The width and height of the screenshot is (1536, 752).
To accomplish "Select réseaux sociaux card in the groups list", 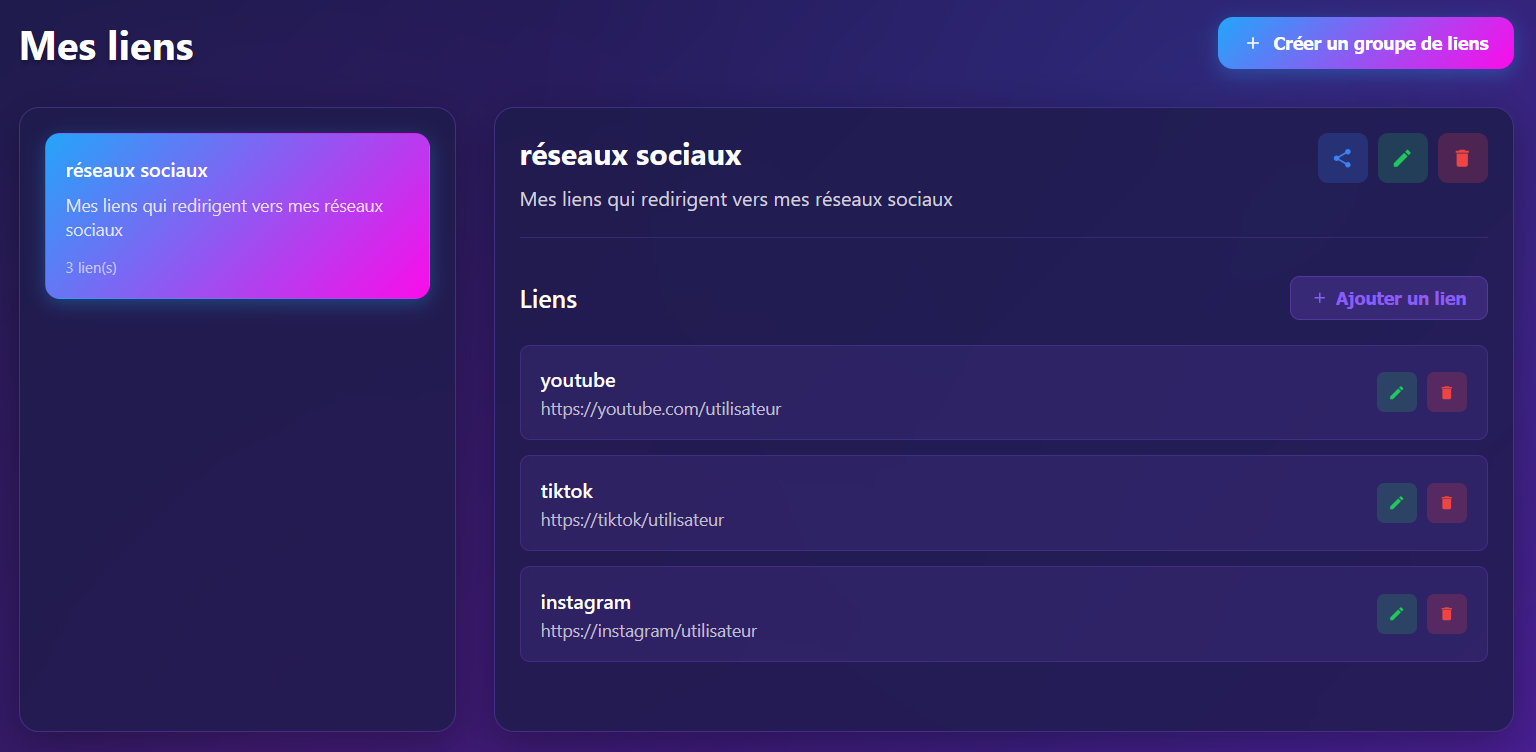I will pos(237,216).
